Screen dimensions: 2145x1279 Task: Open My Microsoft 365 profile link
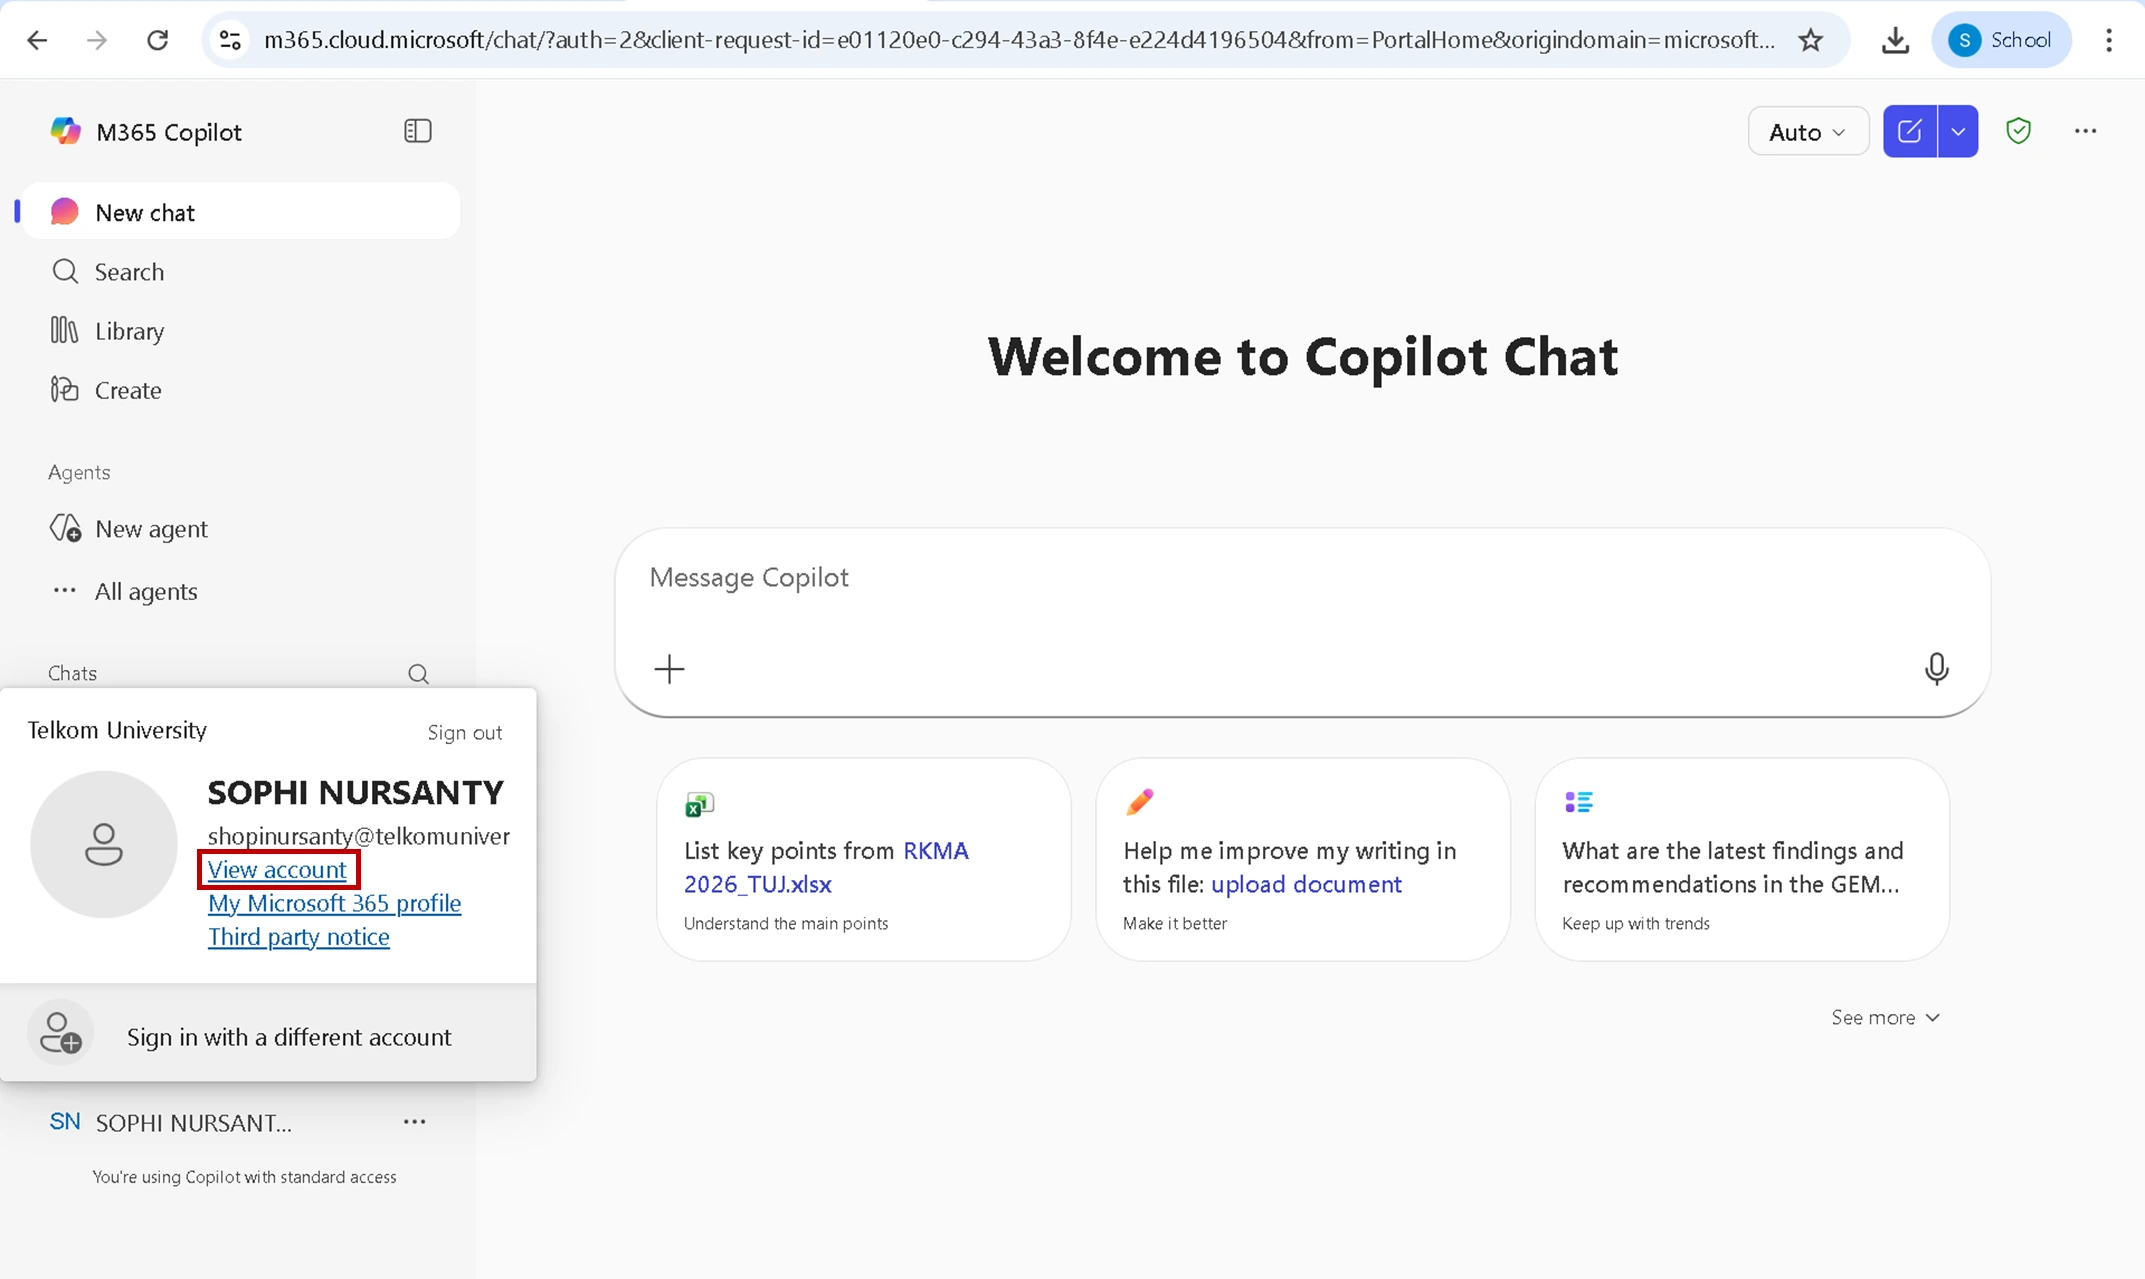(x=334, y=903)
